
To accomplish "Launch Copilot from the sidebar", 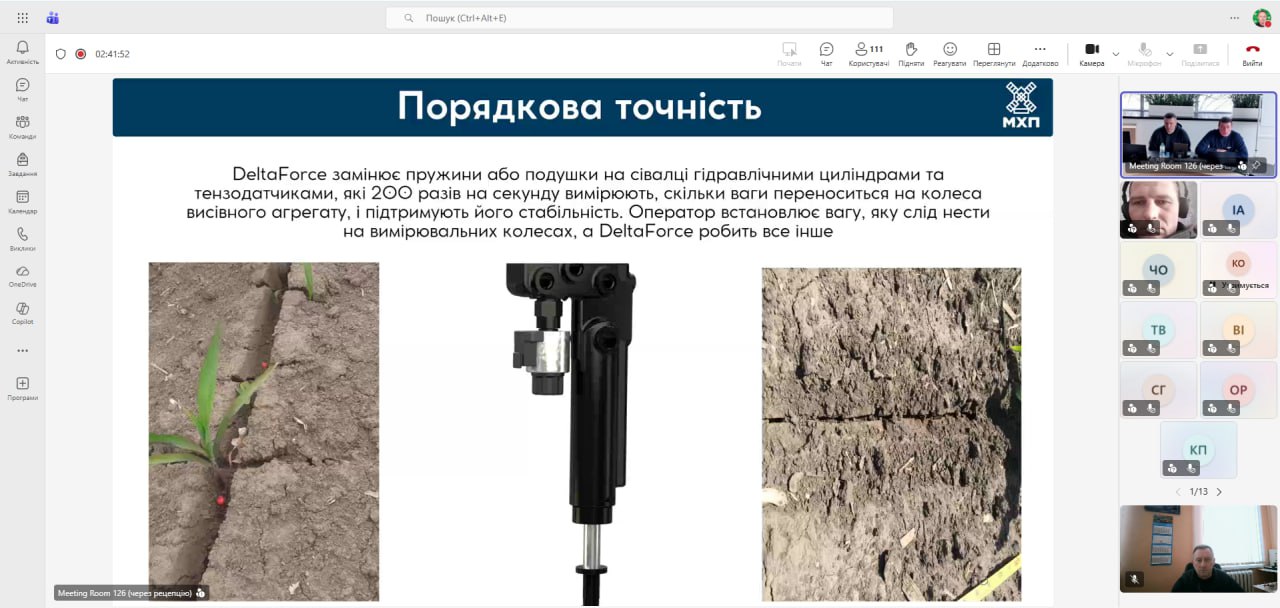I will (x=22, y=313).
